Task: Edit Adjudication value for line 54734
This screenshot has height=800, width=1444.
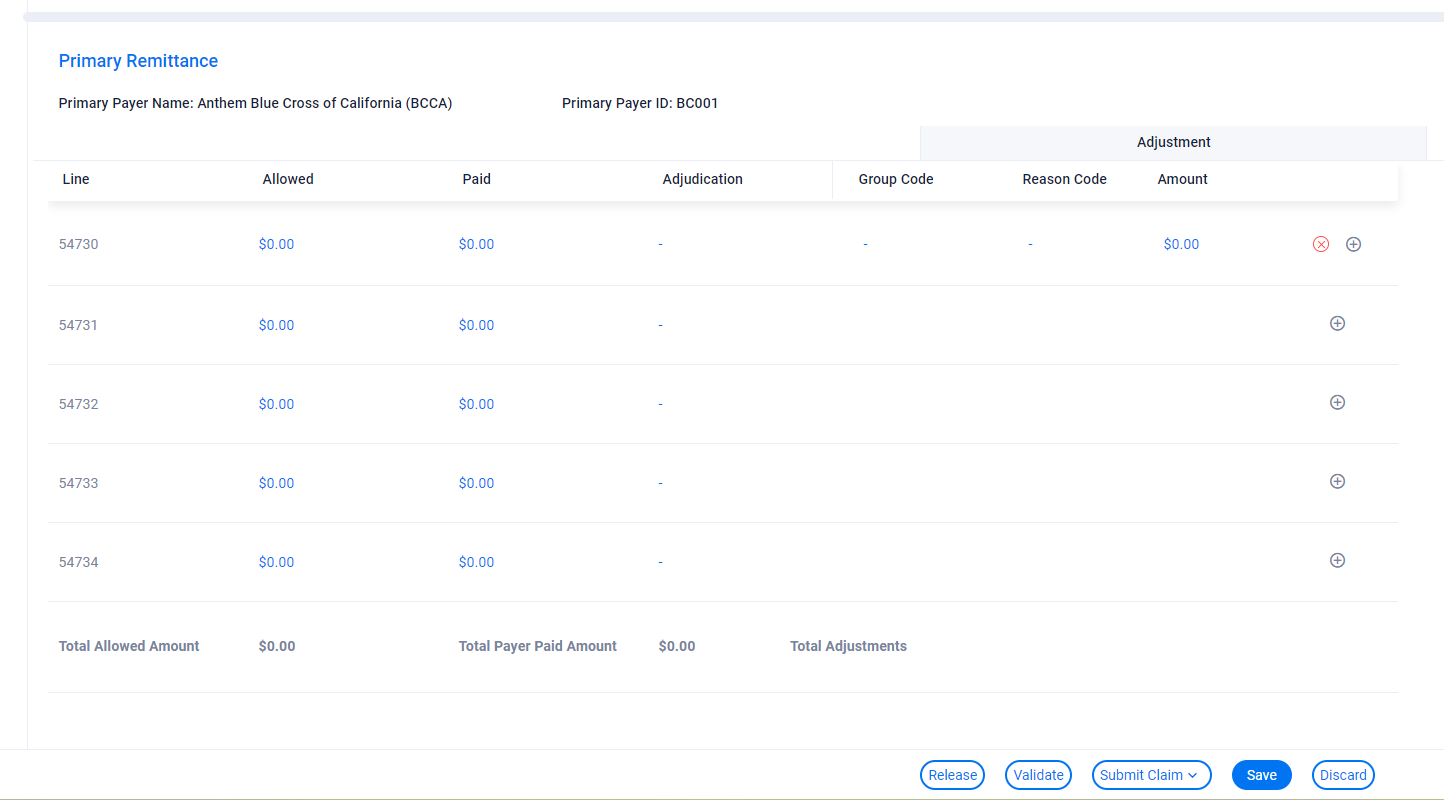Action: pos(661,562)
